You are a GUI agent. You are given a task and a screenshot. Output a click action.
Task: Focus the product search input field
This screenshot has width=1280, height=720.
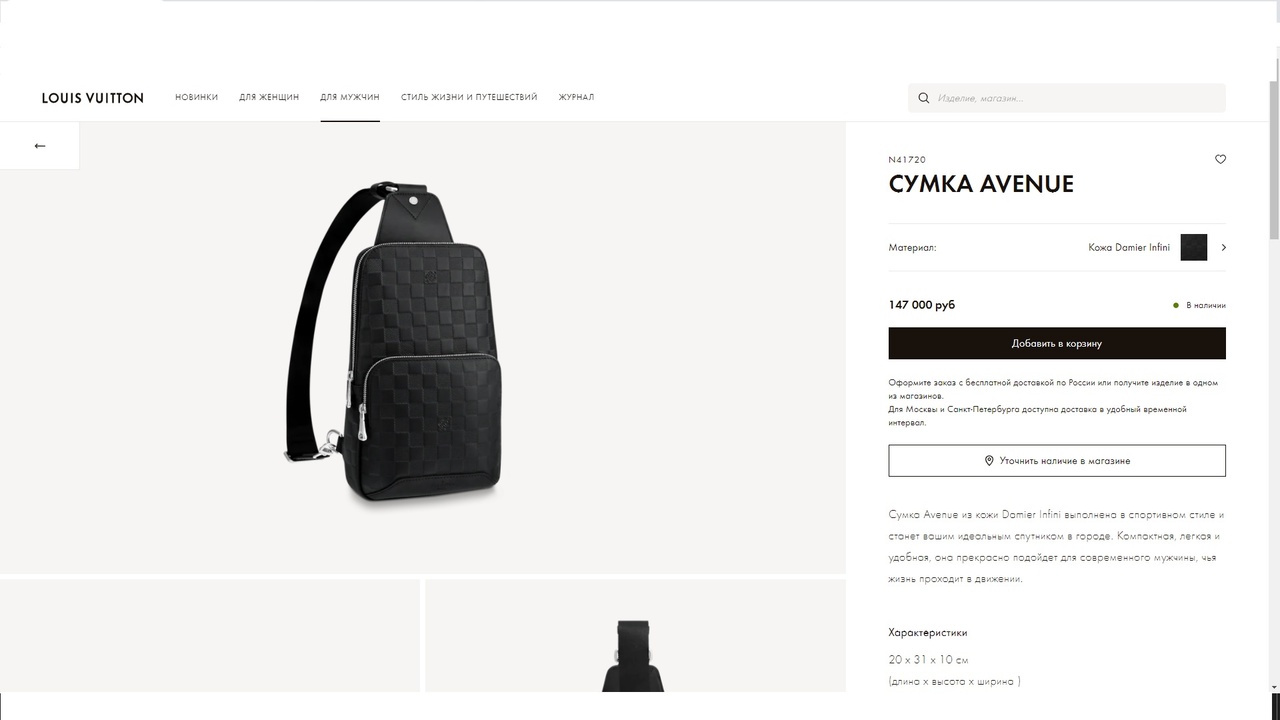pyautogui.click(x=1067, y=98)
